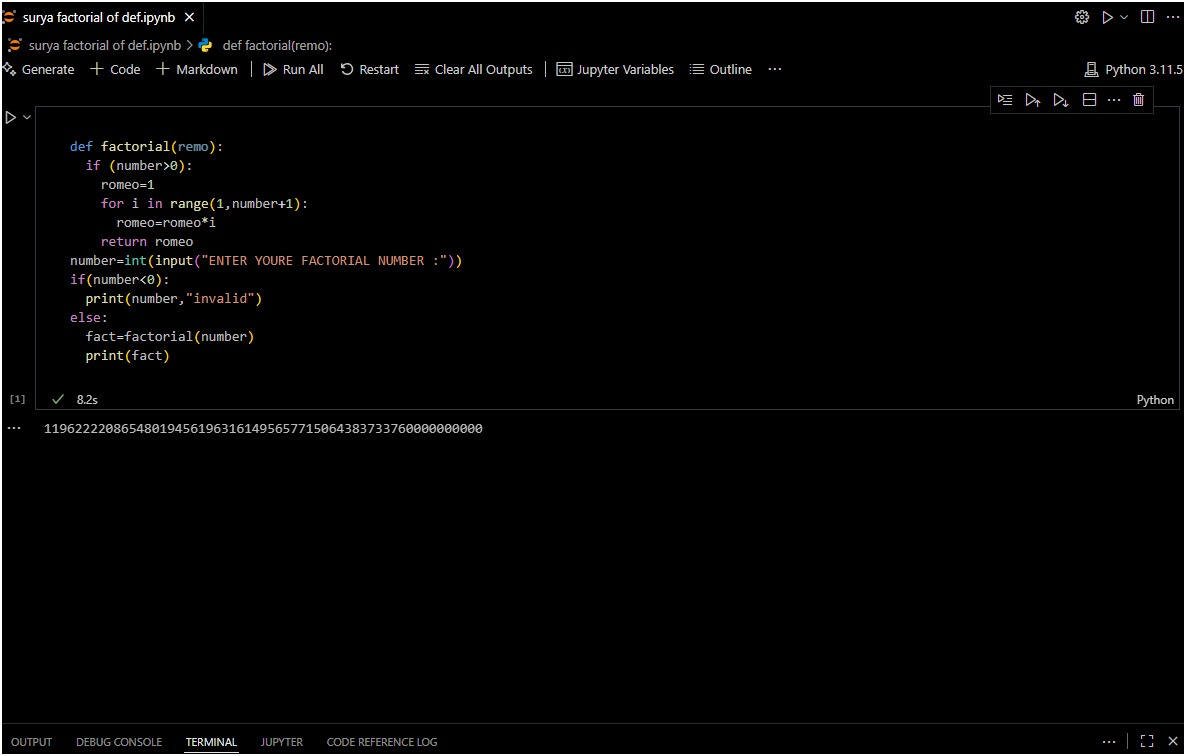
Task: Click Execute Above Cells icon
Action: (x=1033, y=100)
